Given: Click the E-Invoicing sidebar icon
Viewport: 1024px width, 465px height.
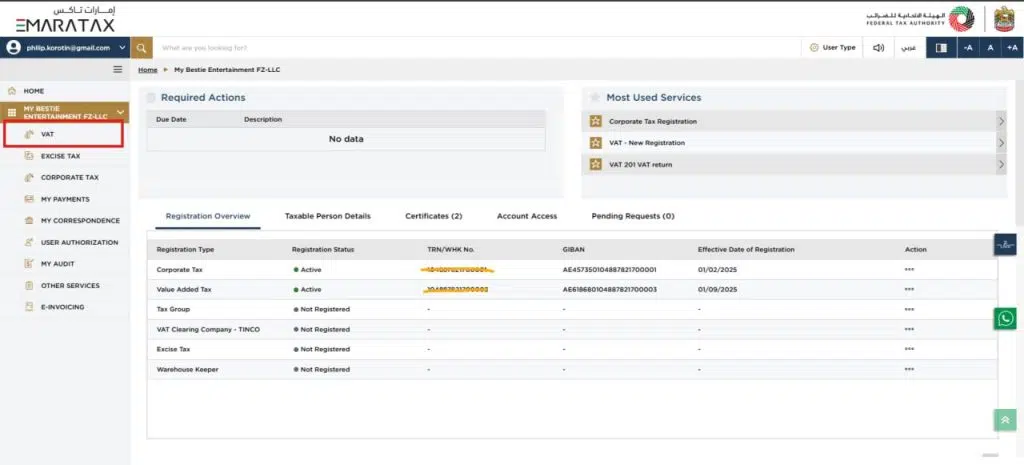Looking at the screenshot, I should (29, 307).
